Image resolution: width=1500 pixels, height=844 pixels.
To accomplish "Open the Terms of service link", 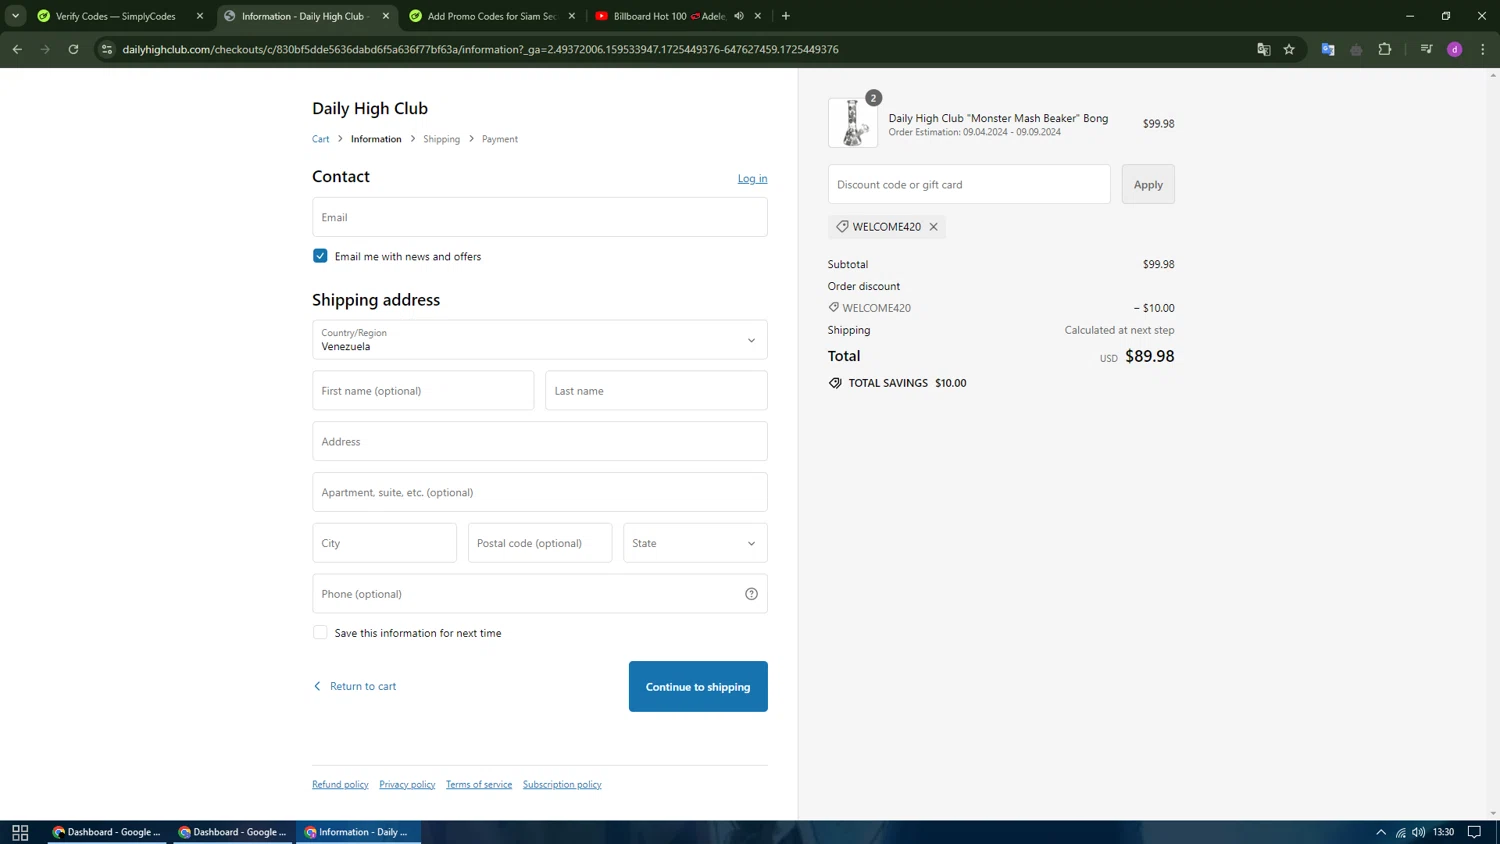I will (479, 785).
